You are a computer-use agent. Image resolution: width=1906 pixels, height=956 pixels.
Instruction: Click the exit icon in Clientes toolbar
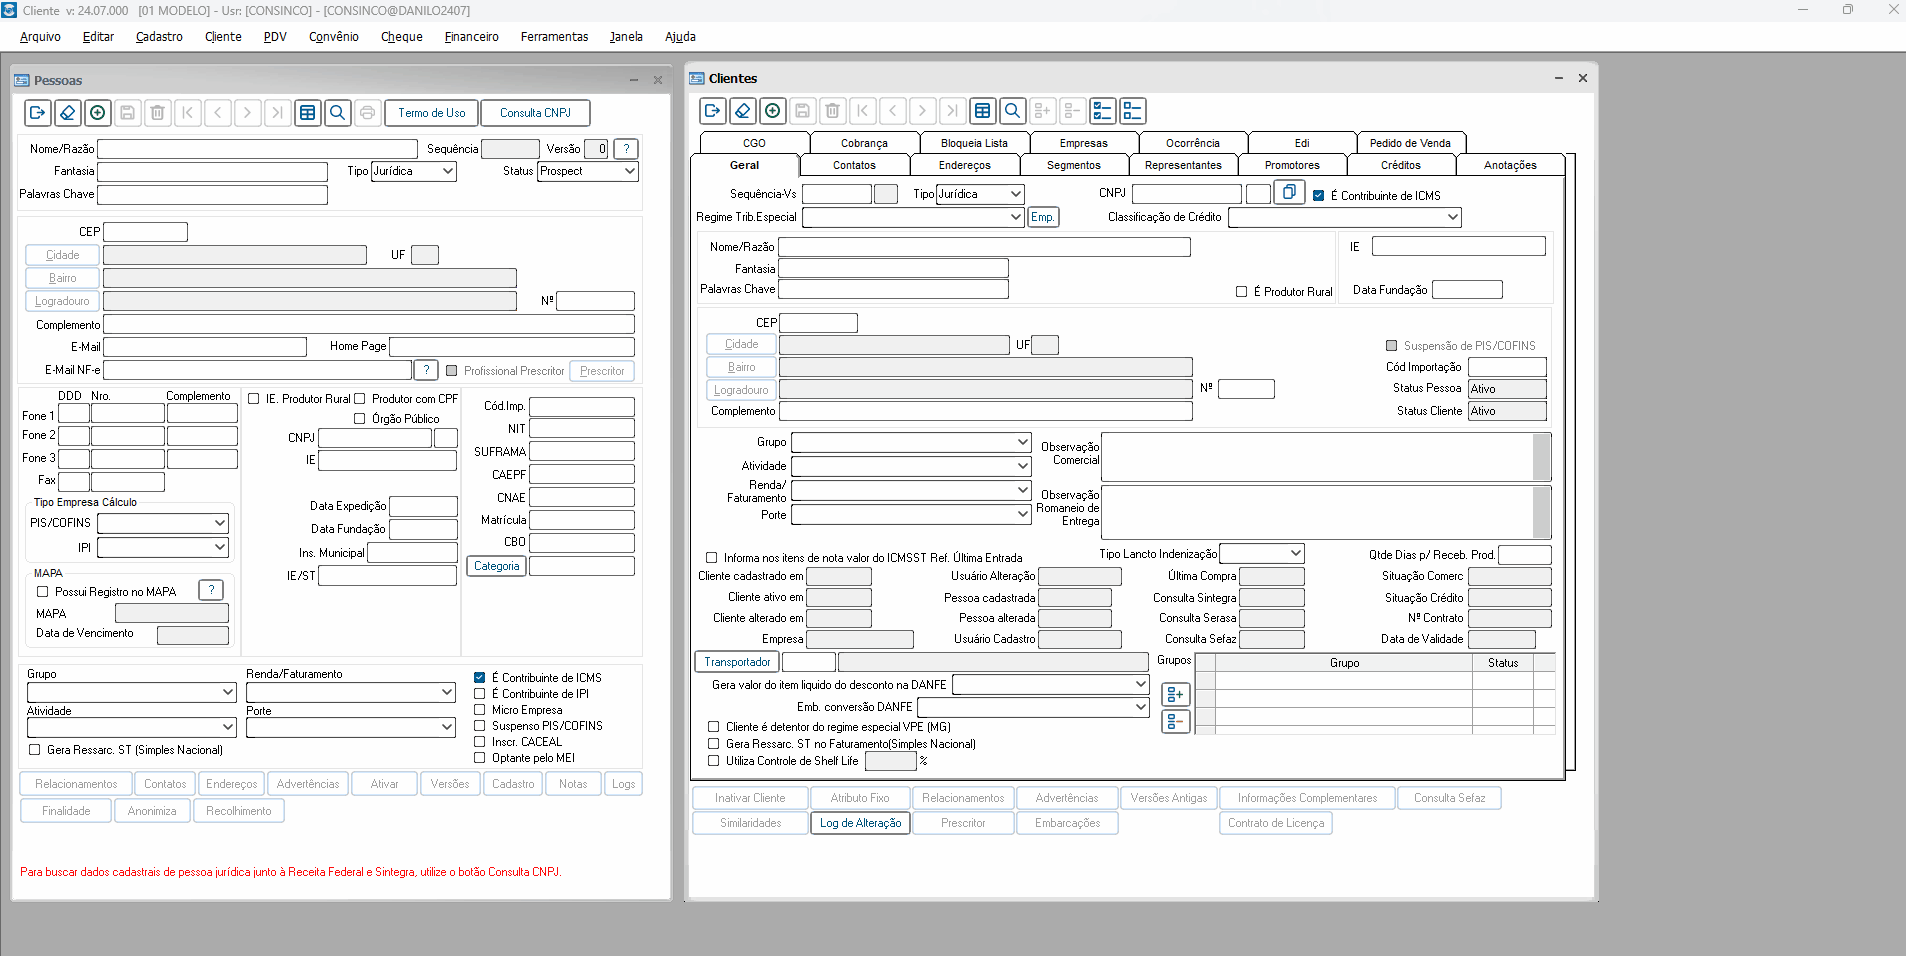pyautogui.click(x=712, y=111)
